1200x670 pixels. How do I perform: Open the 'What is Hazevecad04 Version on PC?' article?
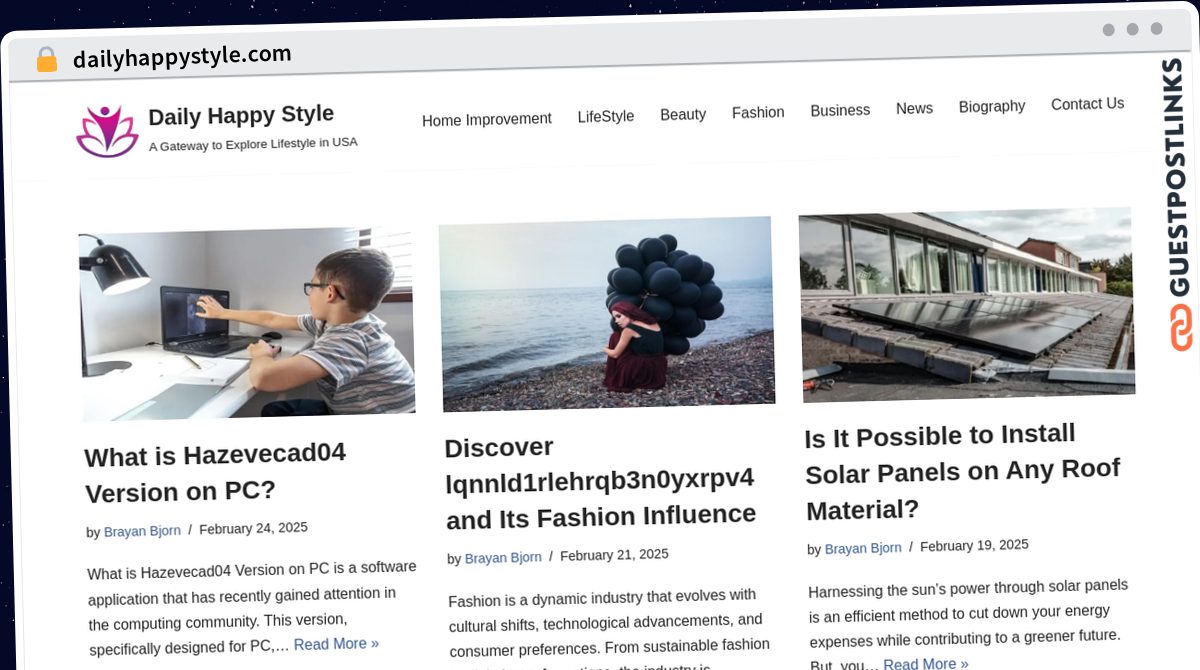pos(215,473)
